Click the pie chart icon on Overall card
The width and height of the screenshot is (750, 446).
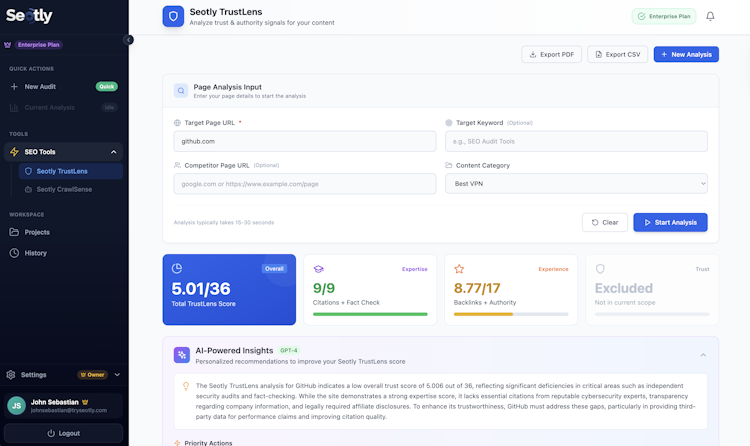177,268
